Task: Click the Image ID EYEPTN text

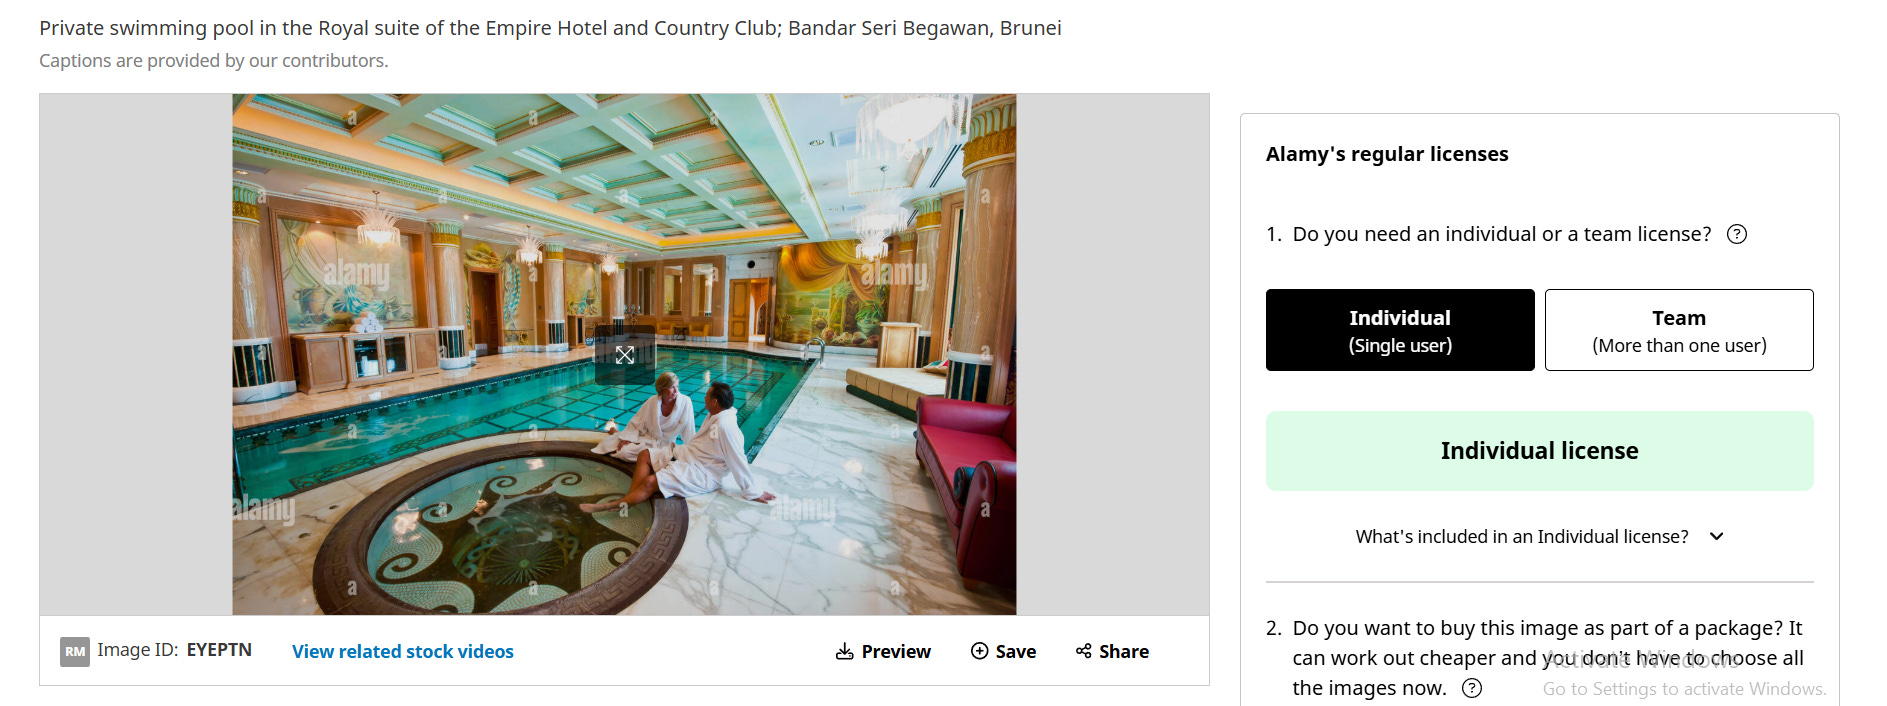Action: coord(174,650)
